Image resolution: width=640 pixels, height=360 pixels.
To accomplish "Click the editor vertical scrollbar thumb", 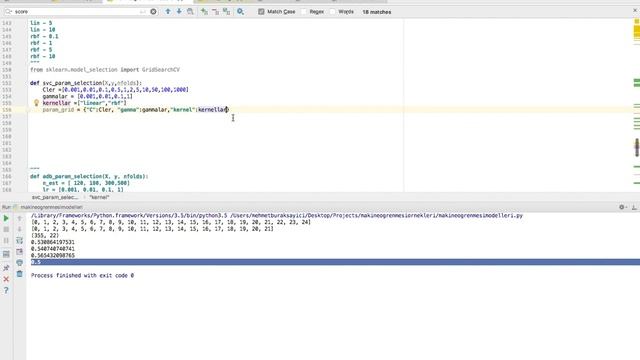I will coord(637,147).
